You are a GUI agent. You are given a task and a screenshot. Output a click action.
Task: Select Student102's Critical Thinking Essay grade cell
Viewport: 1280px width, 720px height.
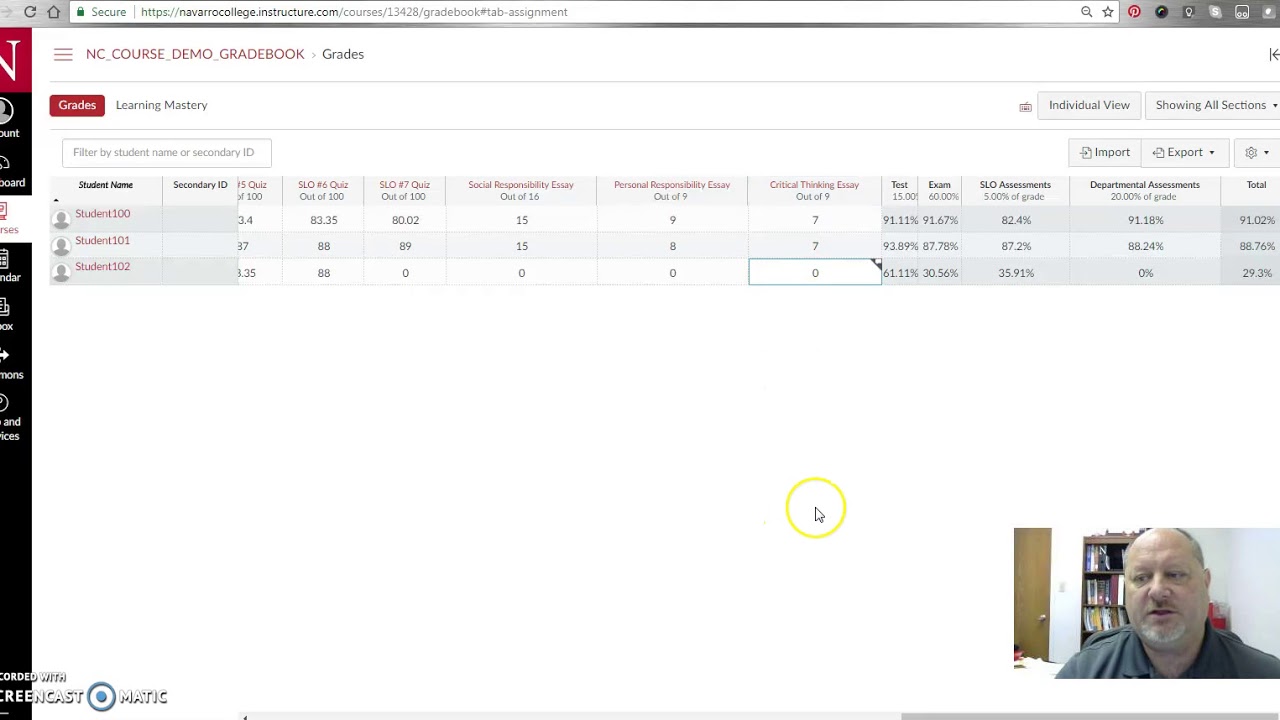[814, 272]
